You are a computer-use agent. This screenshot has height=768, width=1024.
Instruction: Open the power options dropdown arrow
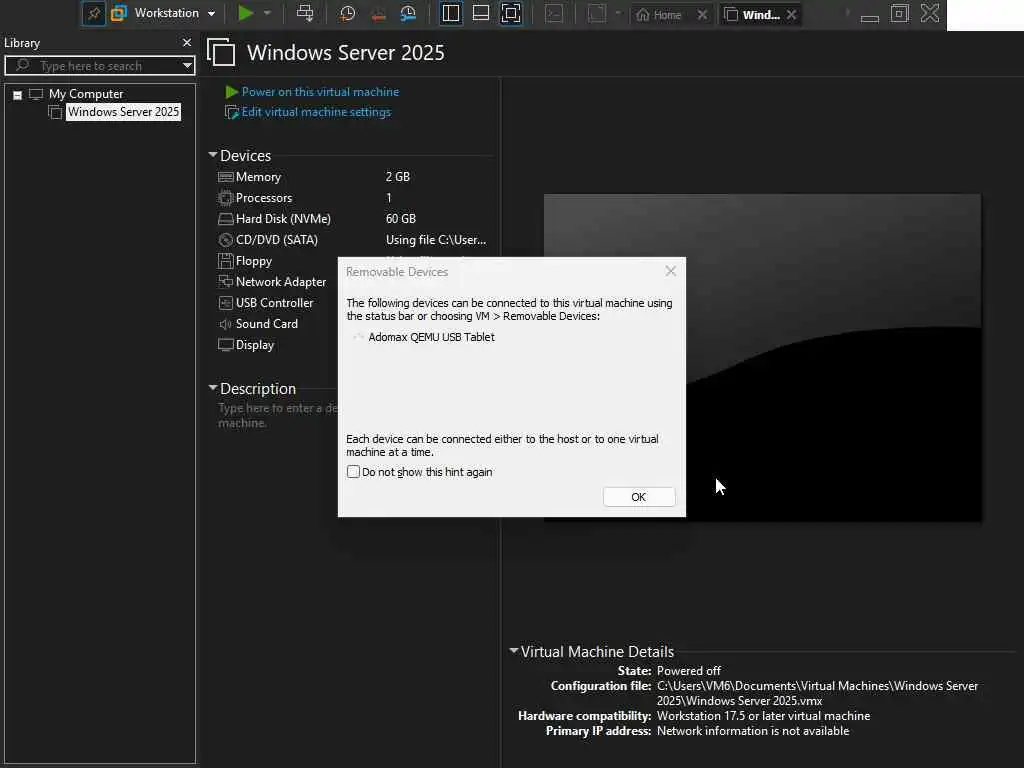(267, 13)
